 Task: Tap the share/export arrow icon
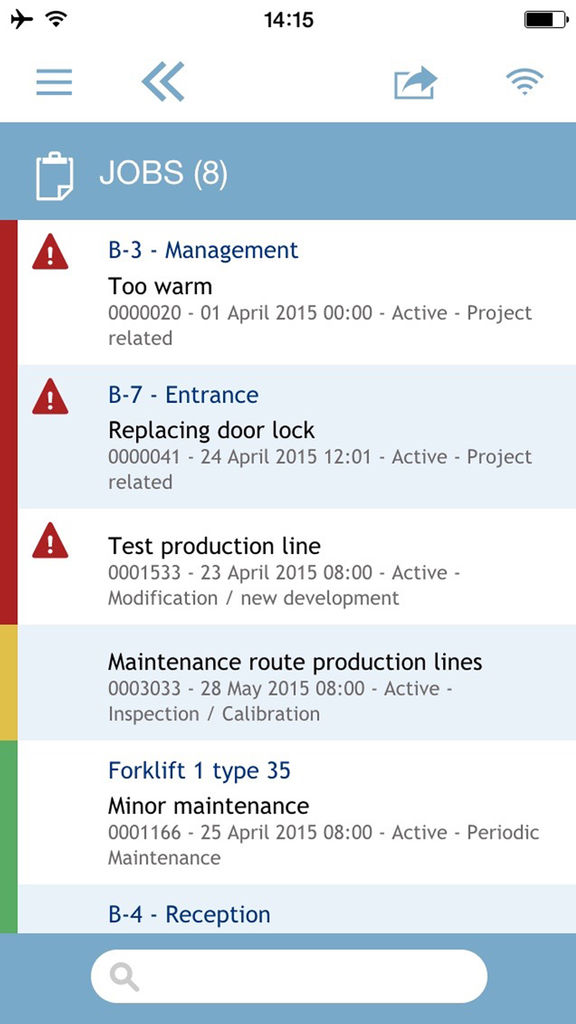[415, 83]
